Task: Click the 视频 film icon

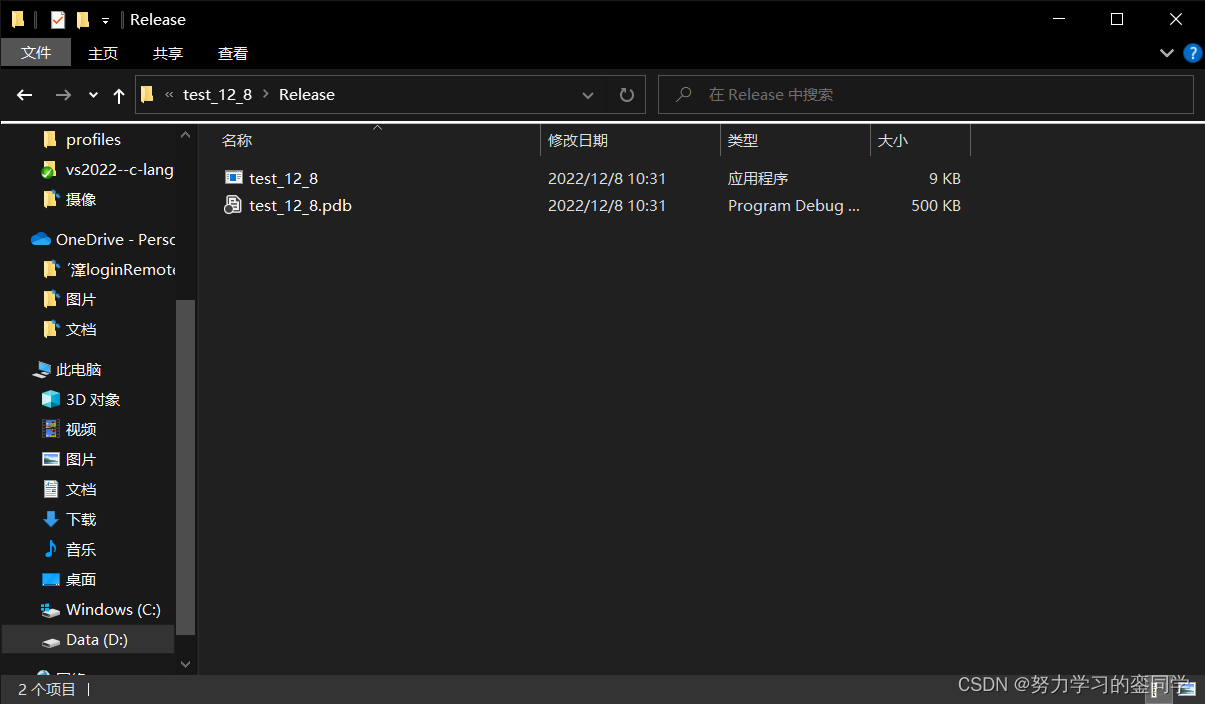Action: (51, 429)
